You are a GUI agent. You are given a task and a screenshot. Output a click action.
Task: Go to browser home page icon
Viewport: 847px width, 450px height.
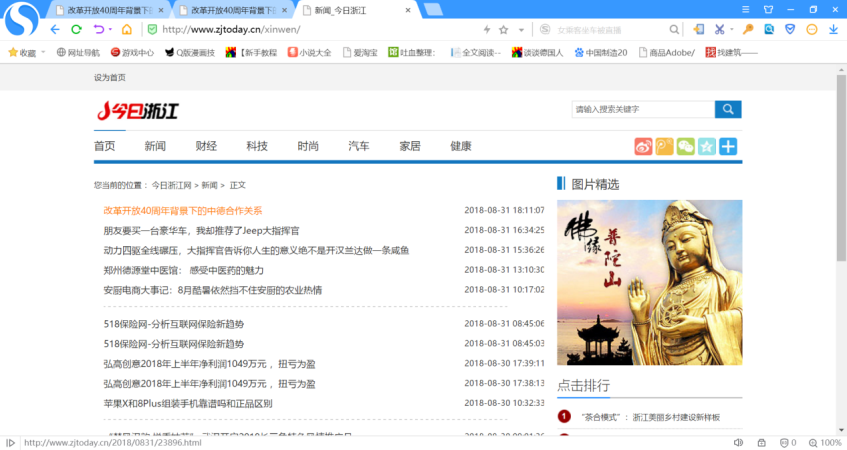(x=125, y=29)
